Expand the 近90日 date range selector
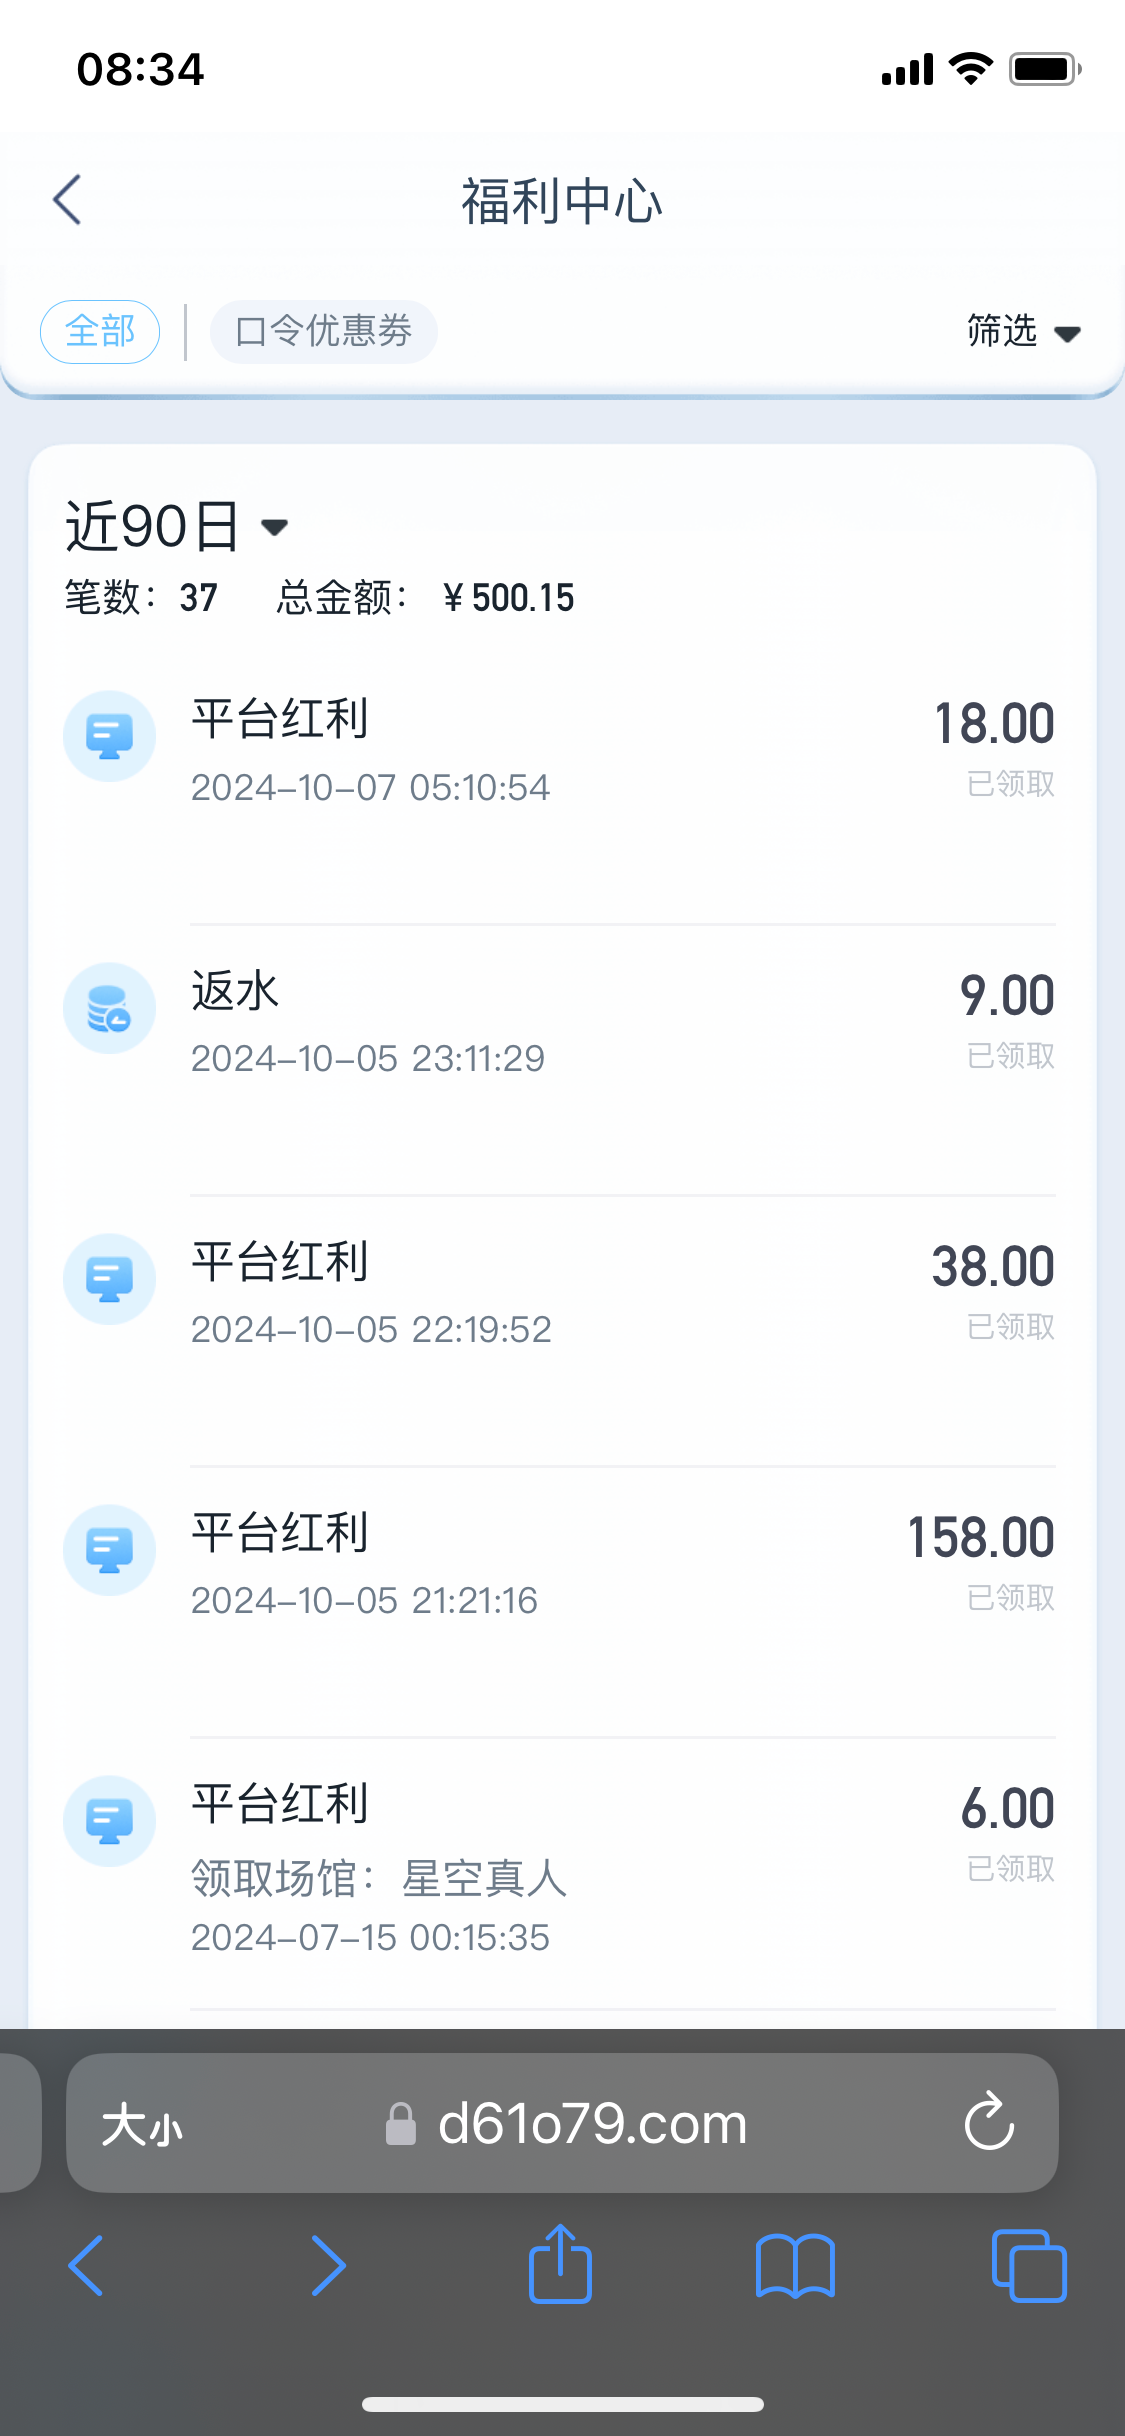 point(177,526)
